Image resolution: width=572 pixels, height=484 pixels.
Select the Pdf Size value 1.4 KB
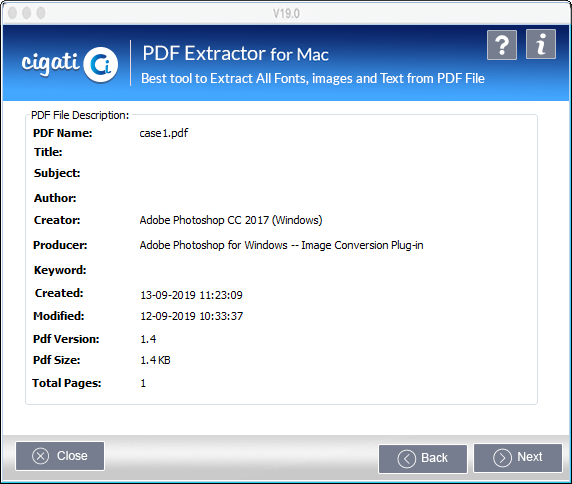coord(155,360)
